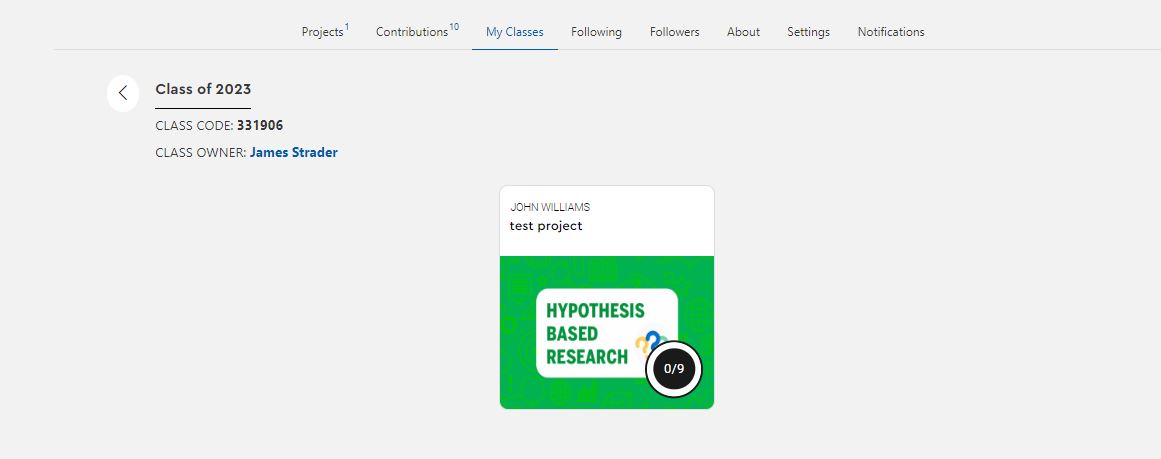The image size is (1161, 459).
Task: Click the JOHN WILLIAMS name on card
Action: point(550,207)
